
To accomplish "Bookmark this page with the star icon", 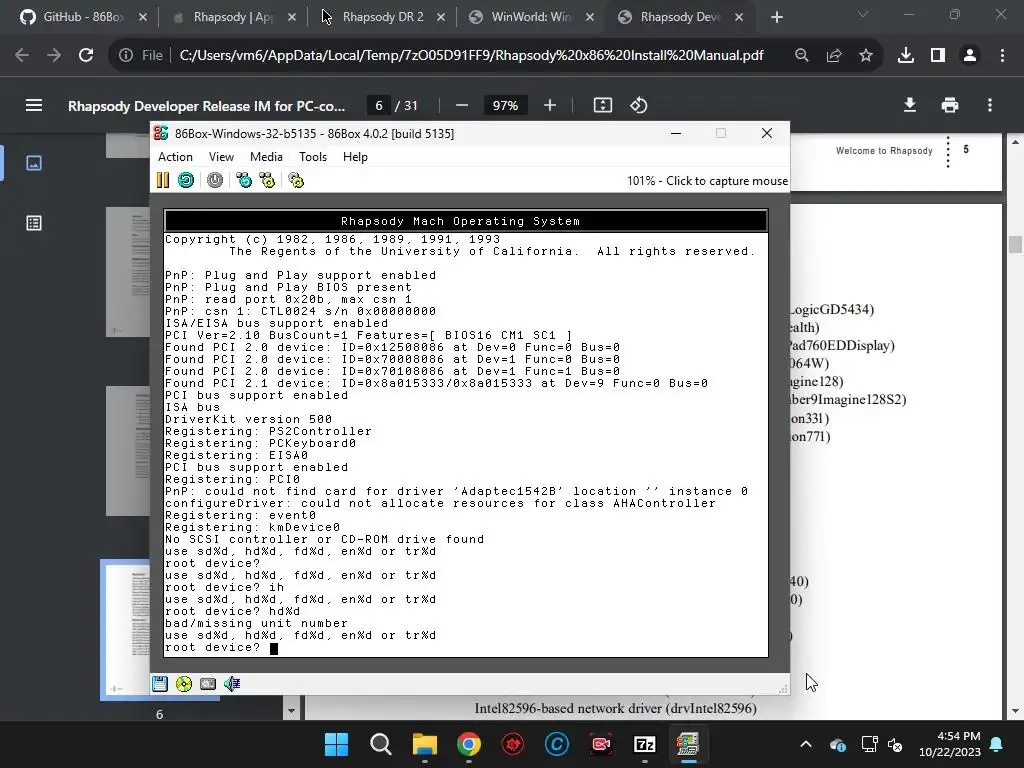I will coord(865,56).
